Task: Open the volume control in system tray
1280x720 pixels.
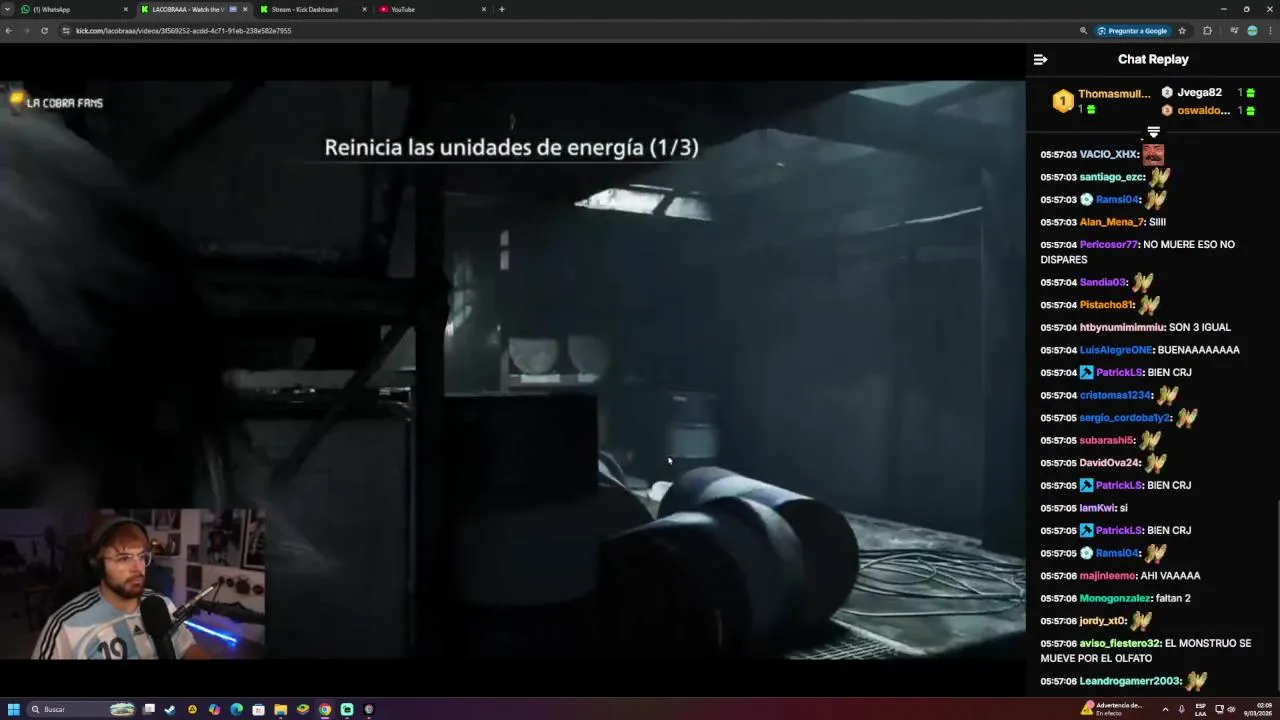Action: (x=1231, y=709)
